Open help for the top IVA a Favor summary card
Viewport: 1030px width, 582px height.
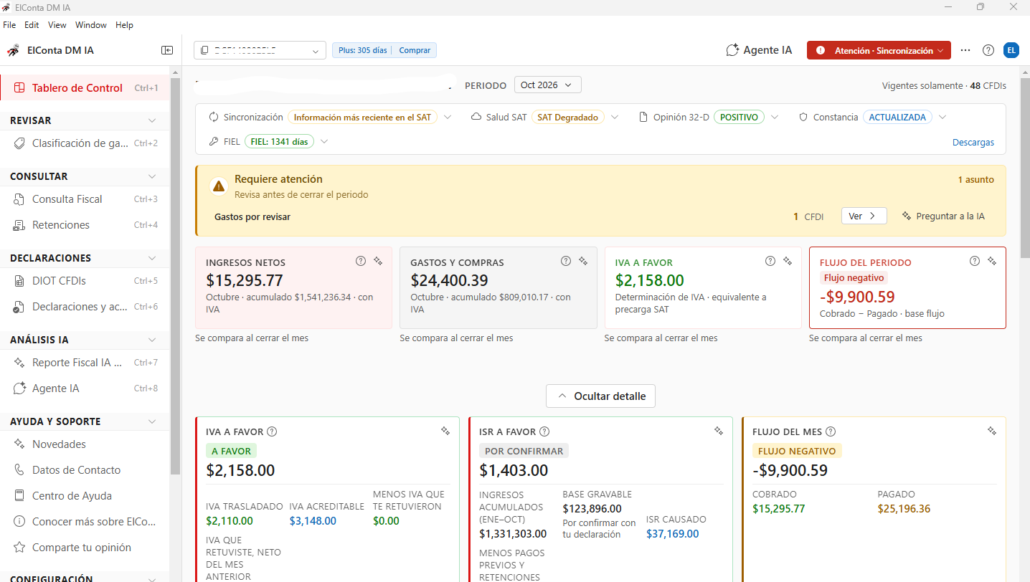[x=770, y=261]
